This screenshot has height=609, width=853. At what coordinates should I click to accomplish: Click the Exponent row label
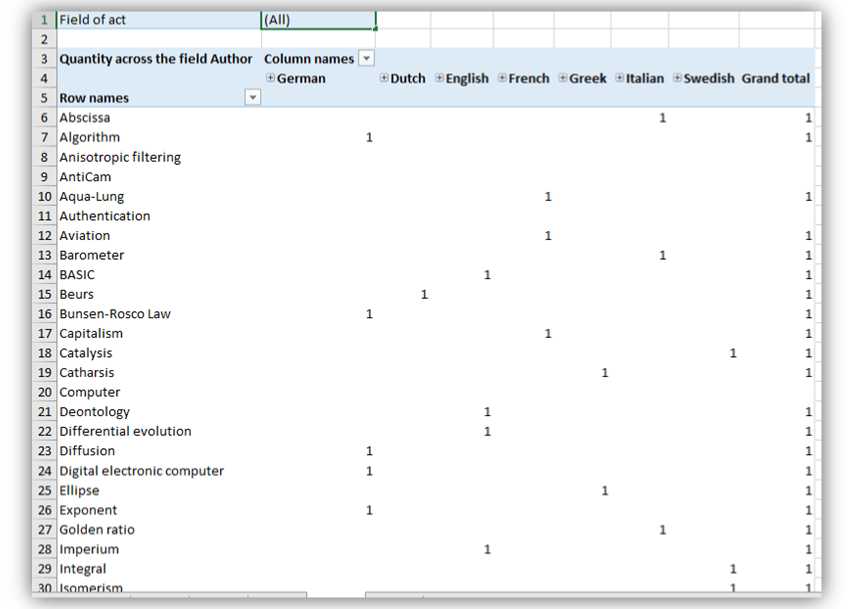88,510
